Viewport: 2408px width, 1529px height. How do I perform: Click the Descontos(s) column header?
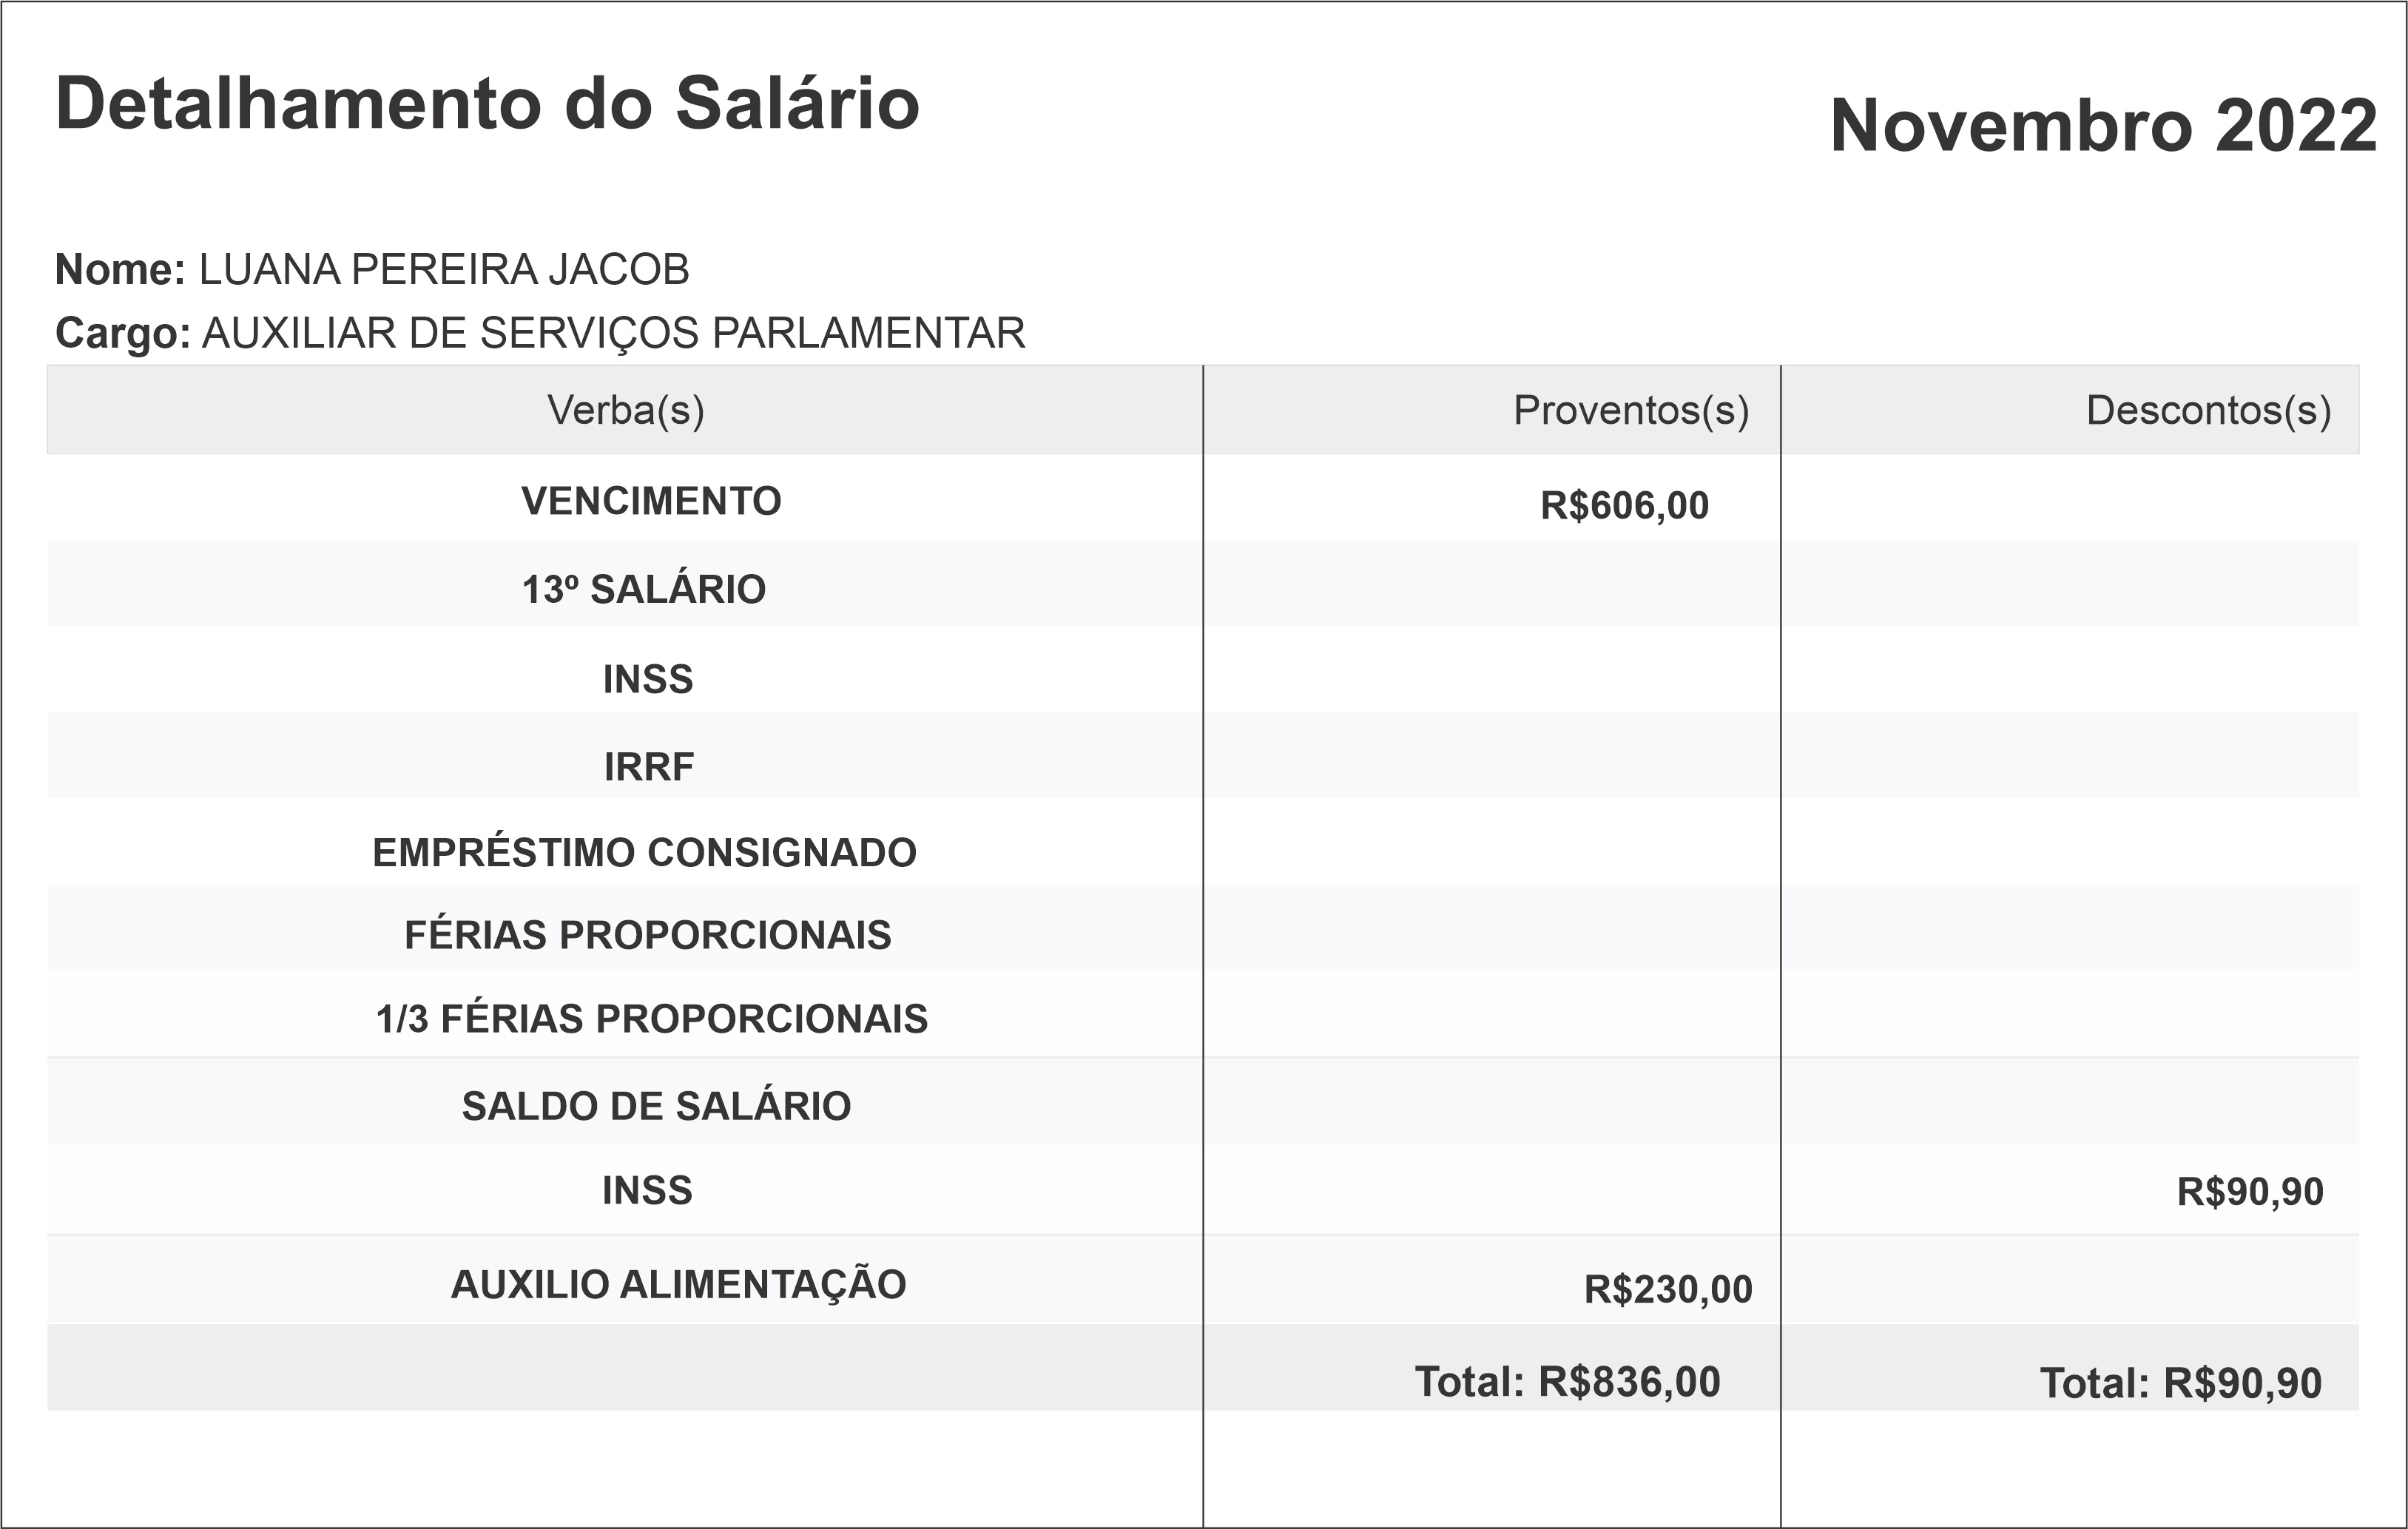[2208, 410]
